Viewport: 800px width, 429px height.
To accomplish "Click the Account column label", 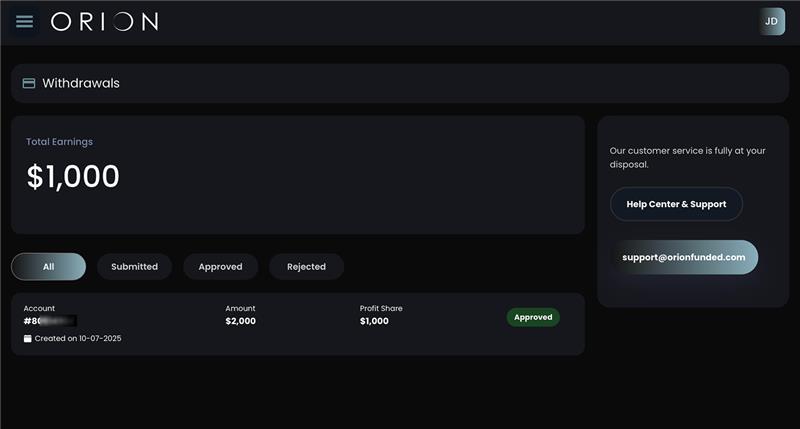I will 39,308.
